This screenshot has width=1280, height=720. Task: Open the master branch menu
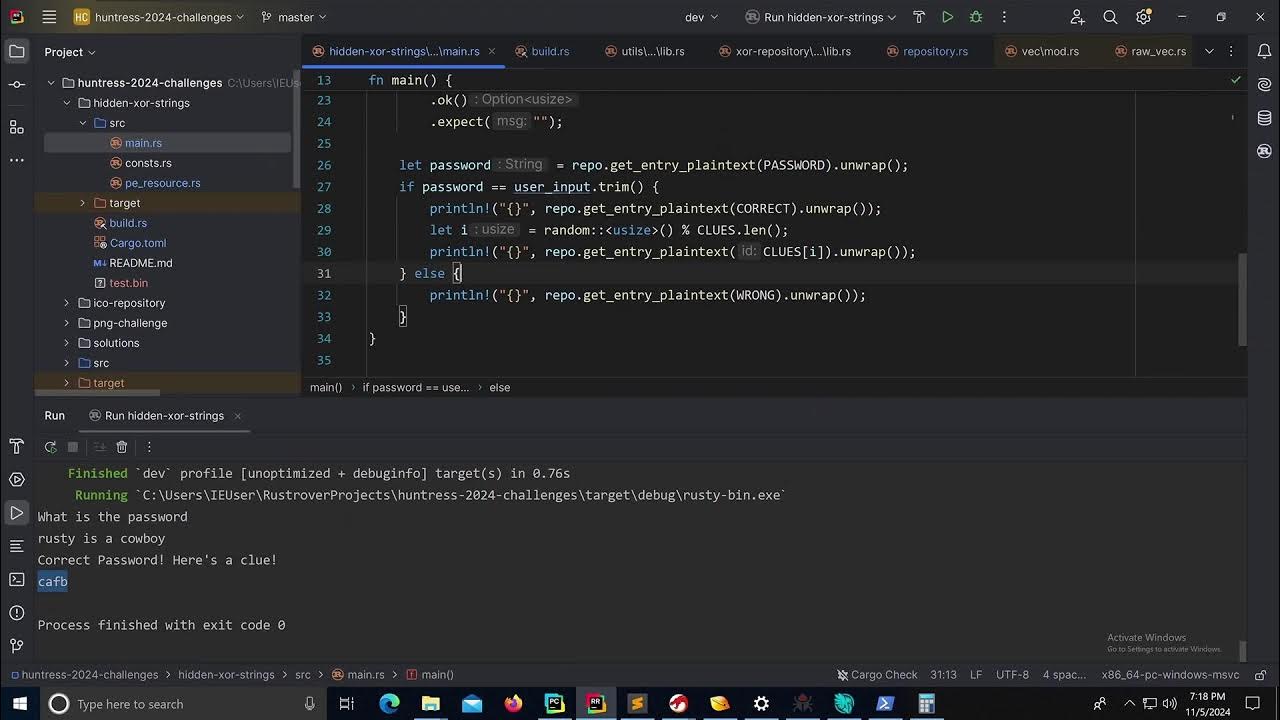point(294,17)
